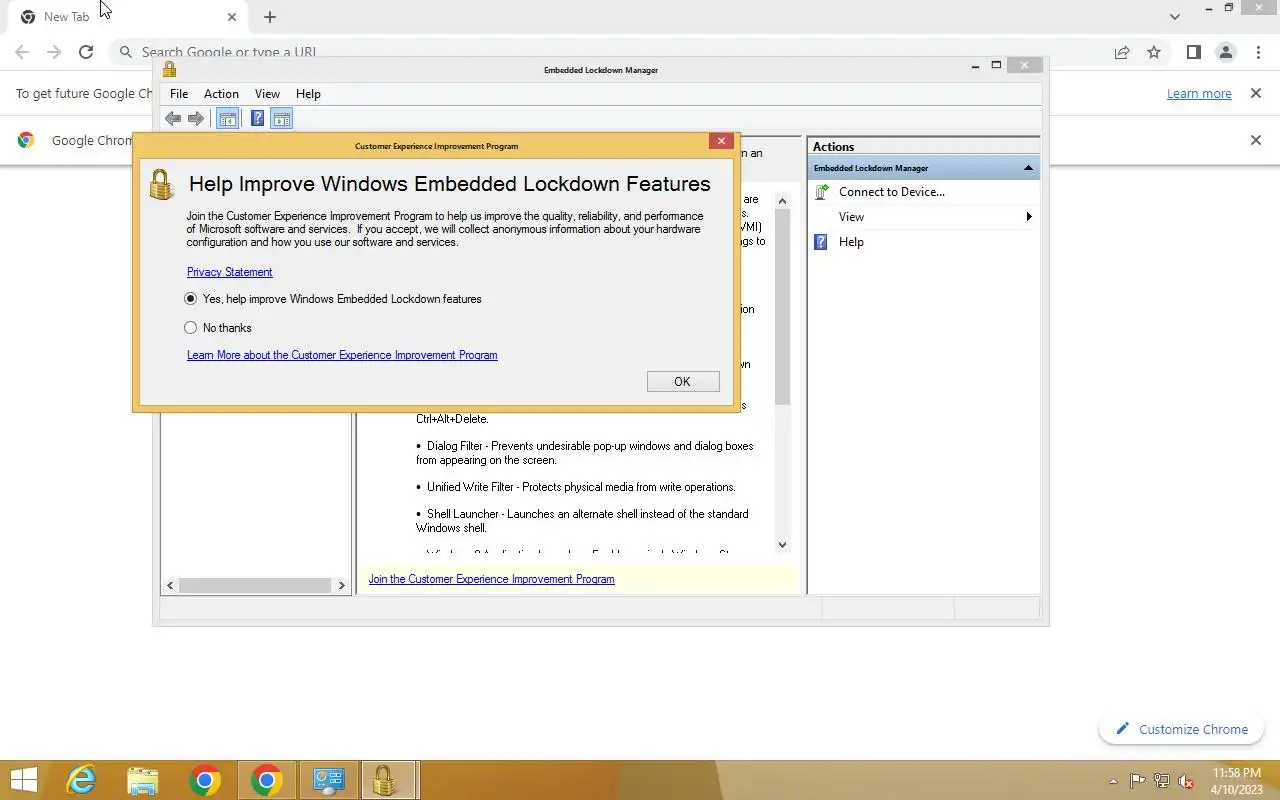The image size is (1280, 800).
Task: Click the network tray icon
Action: [x=1162, y=781]
